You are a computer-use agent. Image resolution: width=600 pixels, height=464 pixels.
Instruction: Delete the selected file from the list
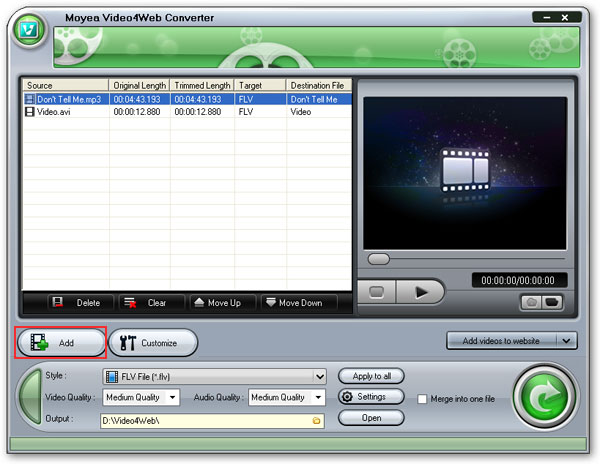point(80,303)
